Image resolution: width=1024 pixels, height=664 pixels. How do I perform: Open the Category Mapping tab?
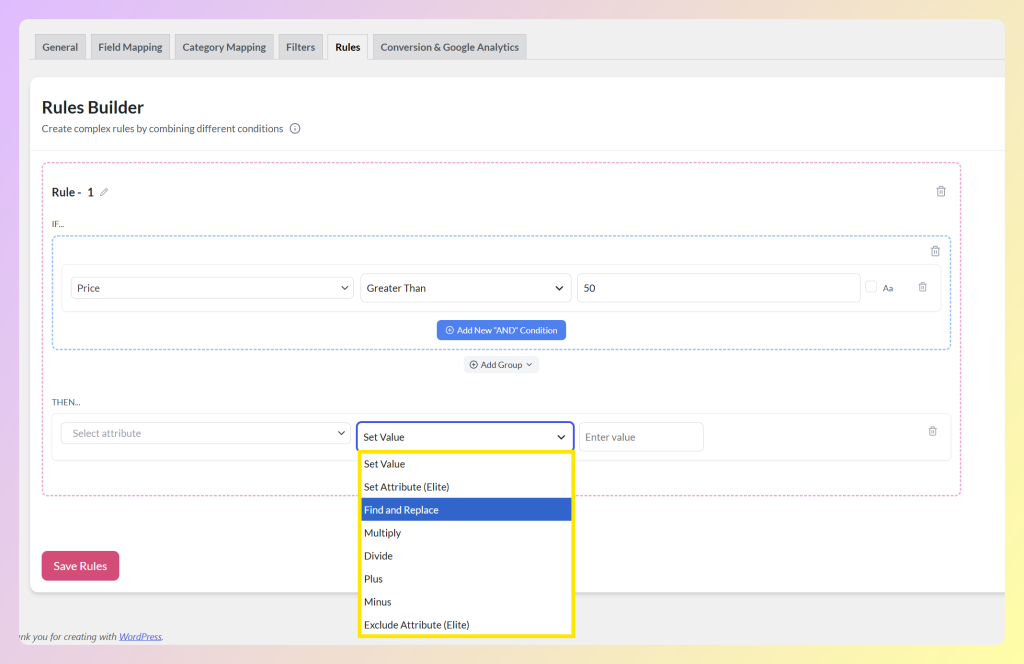click(224, 47)
